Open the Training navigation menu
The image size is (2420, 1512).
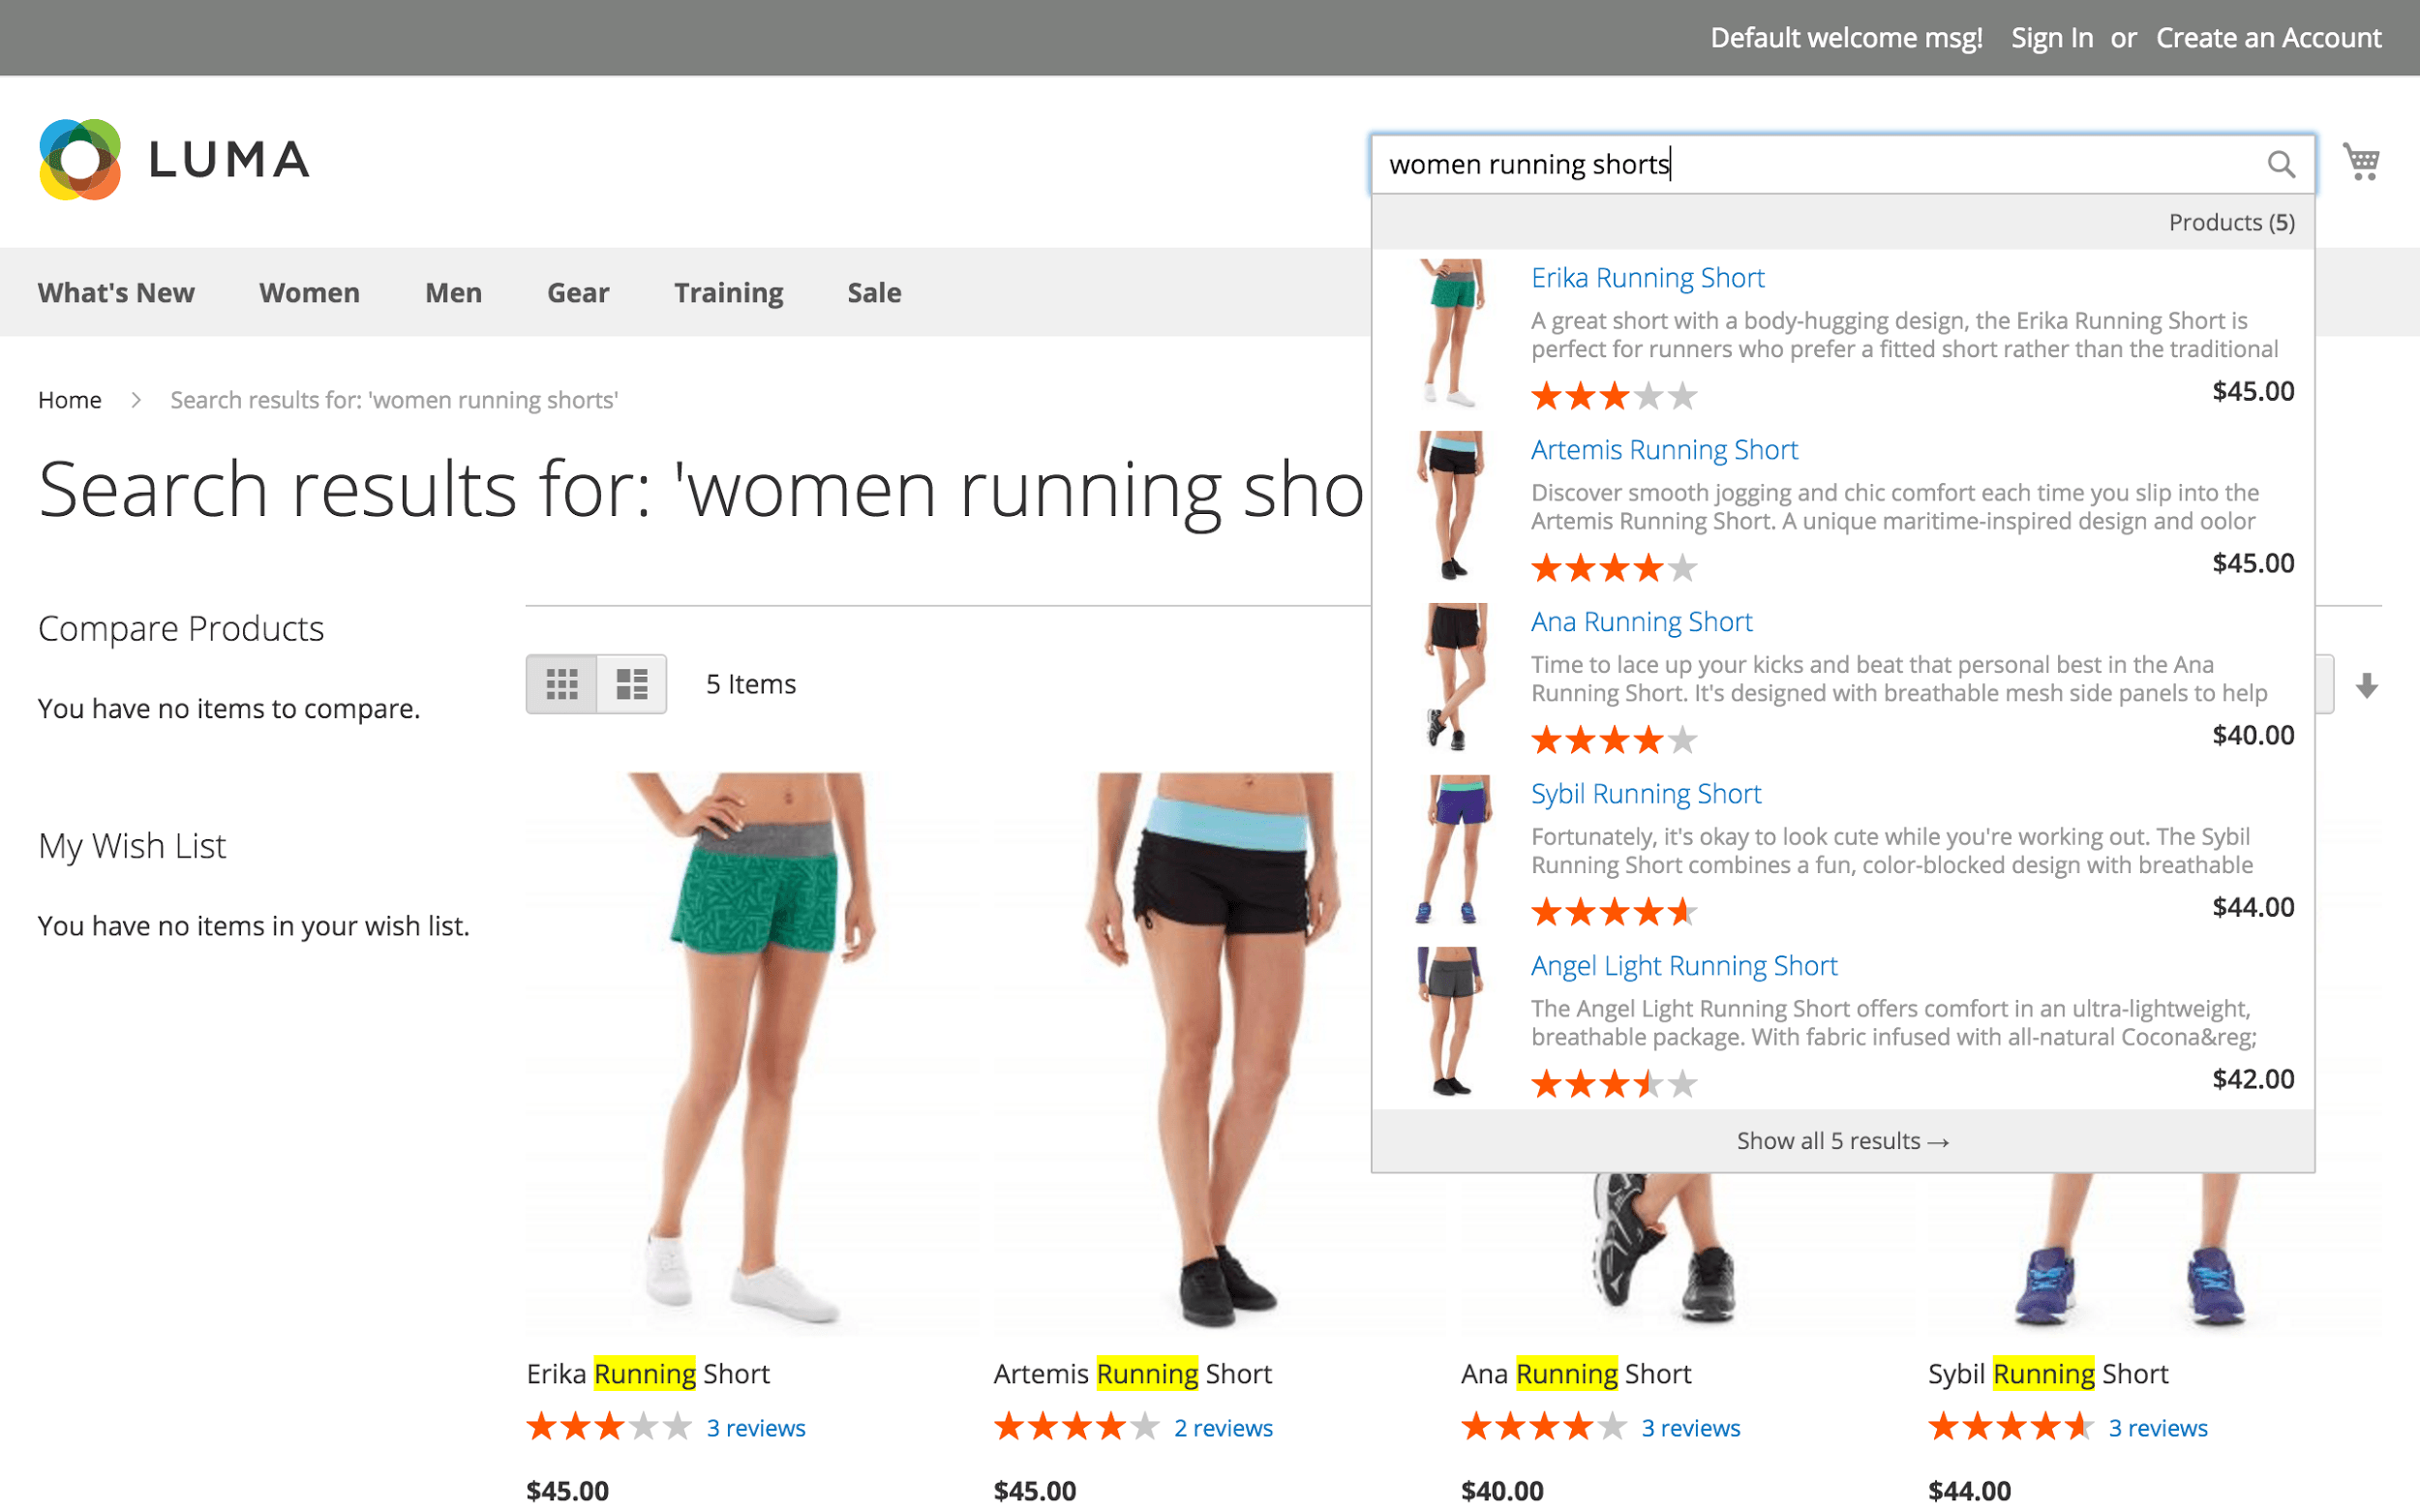(730, 292)
